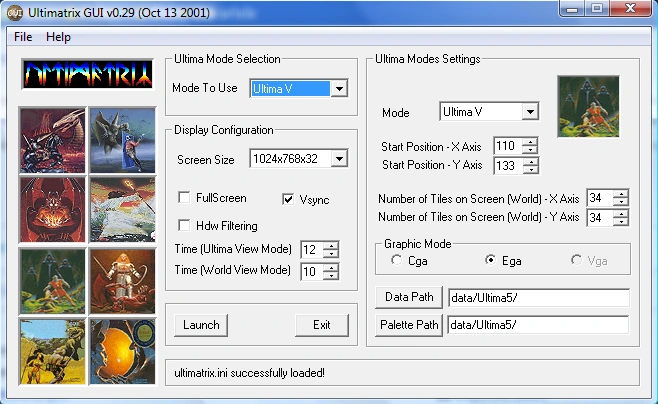Click the Start Position X Axis value field
The height and width of the screenshot is (404, 658).
[x=508, y=146]
